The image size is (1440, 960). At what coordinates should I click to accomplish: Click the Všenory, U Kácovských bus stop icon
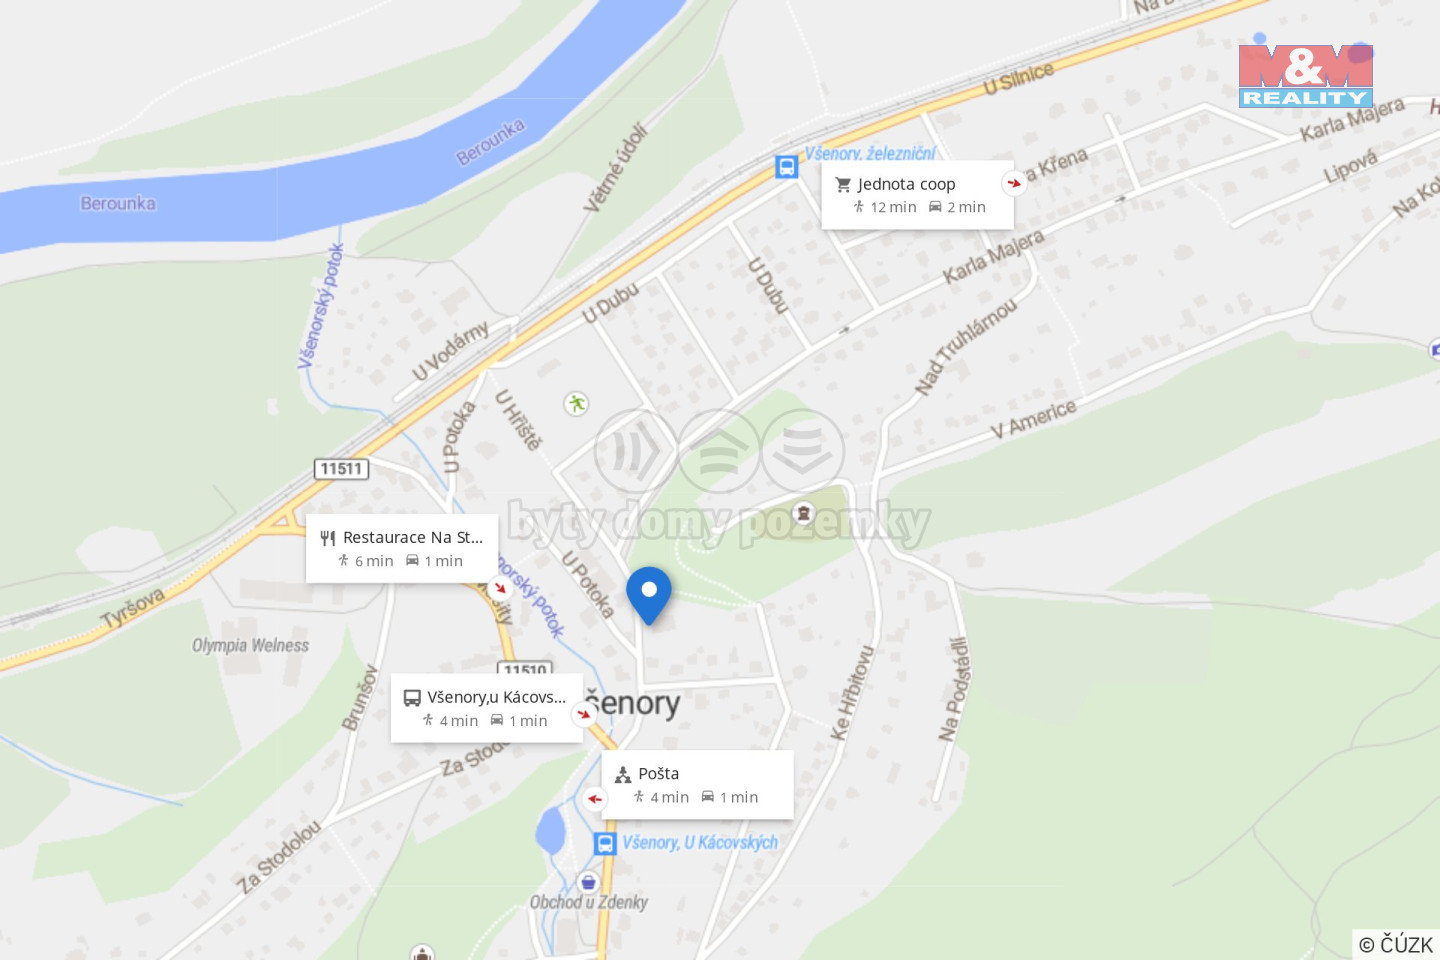click(x=605, y=843)
